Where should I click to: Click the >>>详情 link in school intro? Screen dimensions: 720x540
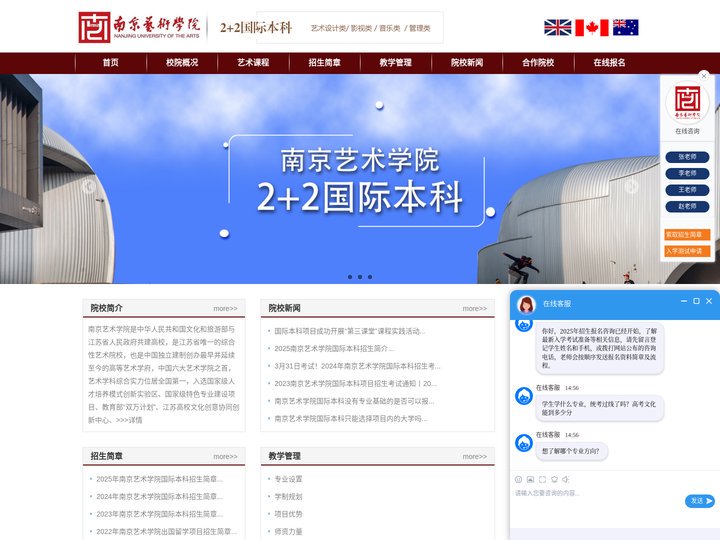click(129, 420)
